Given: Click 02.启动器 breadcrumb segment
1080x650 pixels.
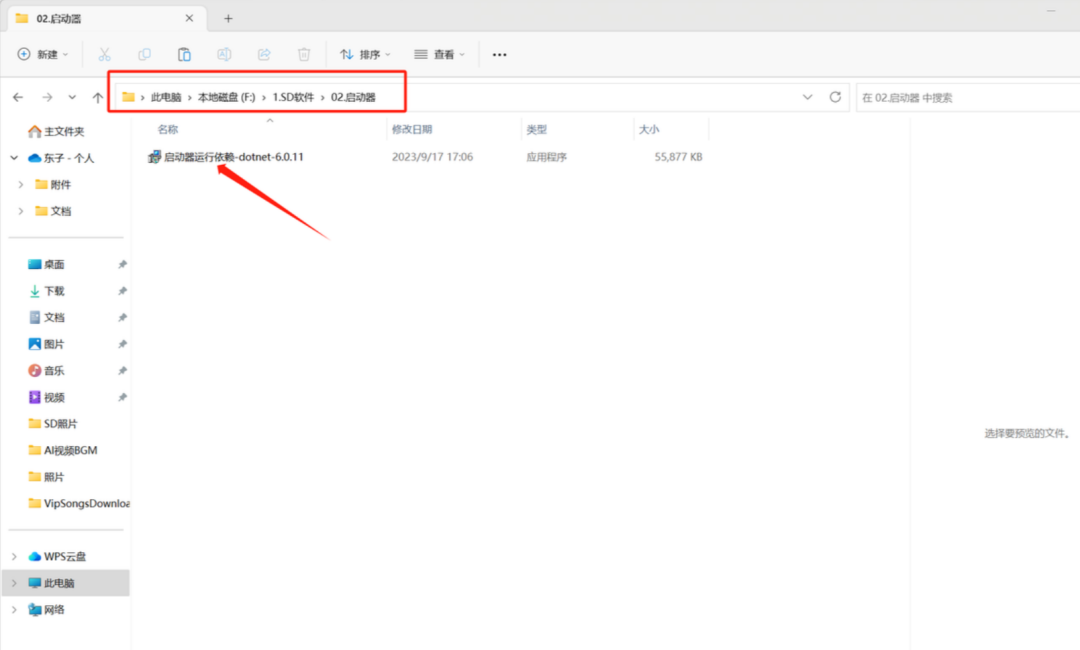Looking at the screenshot, I should pos(353,97).
